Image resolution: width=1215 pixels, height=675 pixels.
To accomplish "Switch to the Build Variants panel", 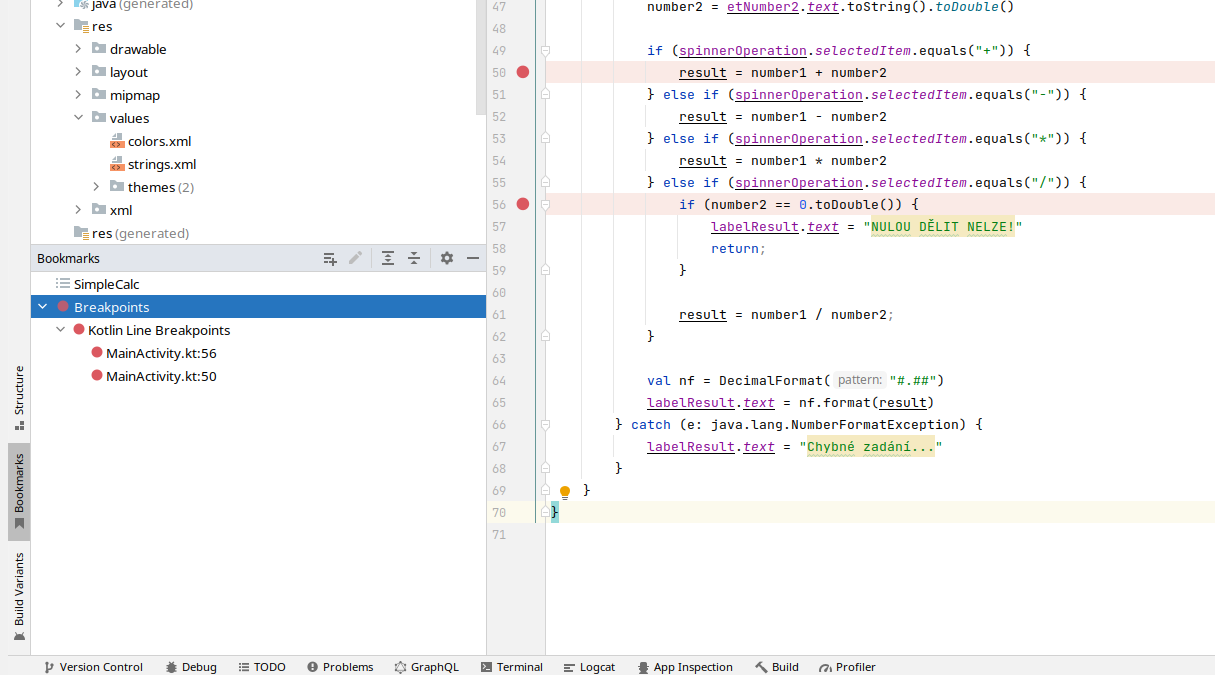I will pos(17,597).
